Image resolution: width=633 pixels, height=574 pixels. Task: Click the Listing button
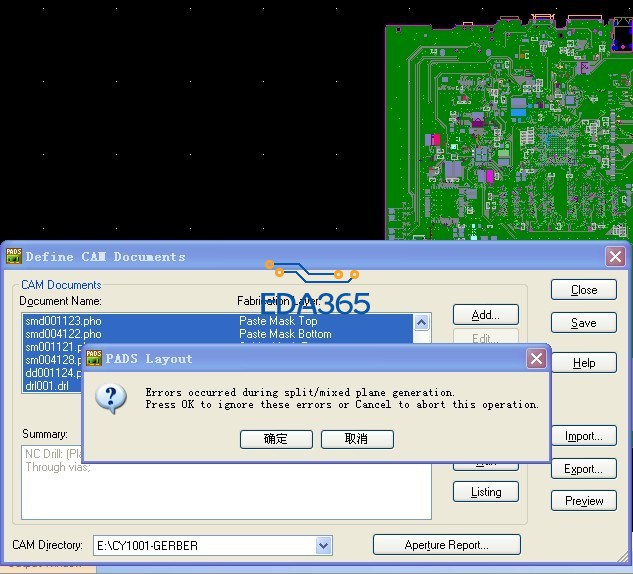486,492
